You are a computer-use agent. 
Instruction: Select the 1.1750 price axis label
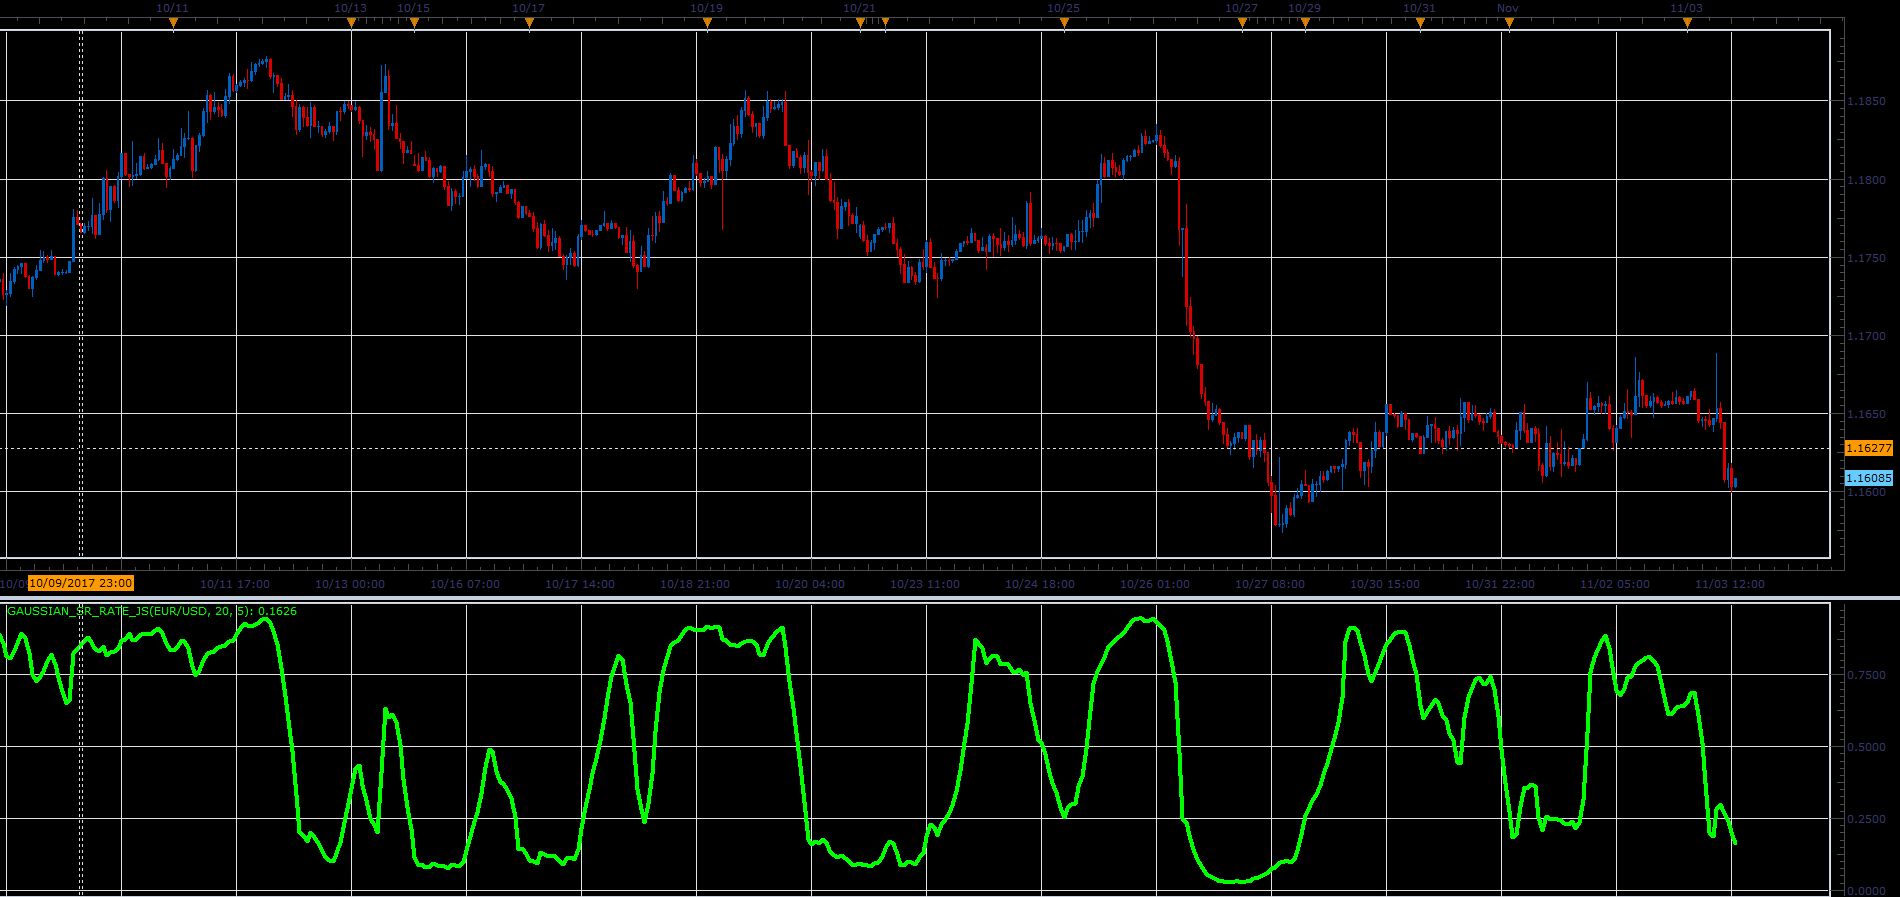coord(1866,258)
